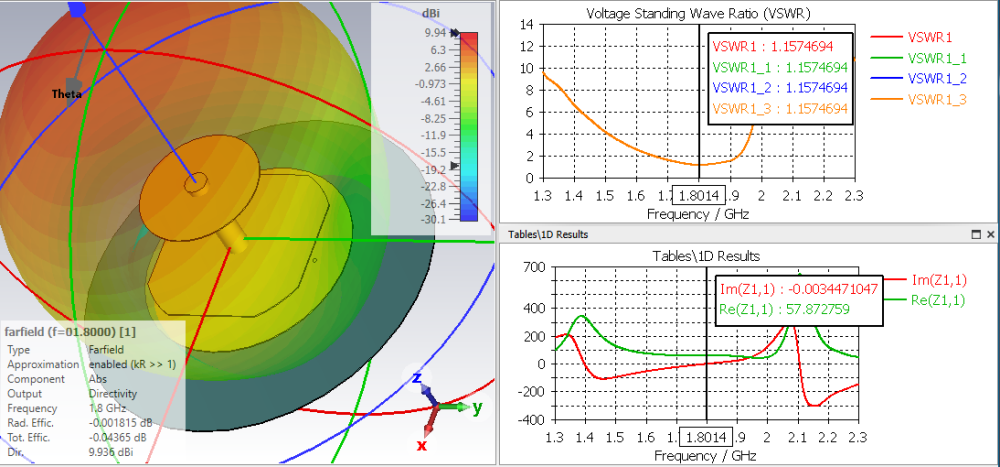Viewport: 1000px width, 467px height.
Task: Click the lower arrow marker on dBi color bar
Action: click(x=454, y=165)
